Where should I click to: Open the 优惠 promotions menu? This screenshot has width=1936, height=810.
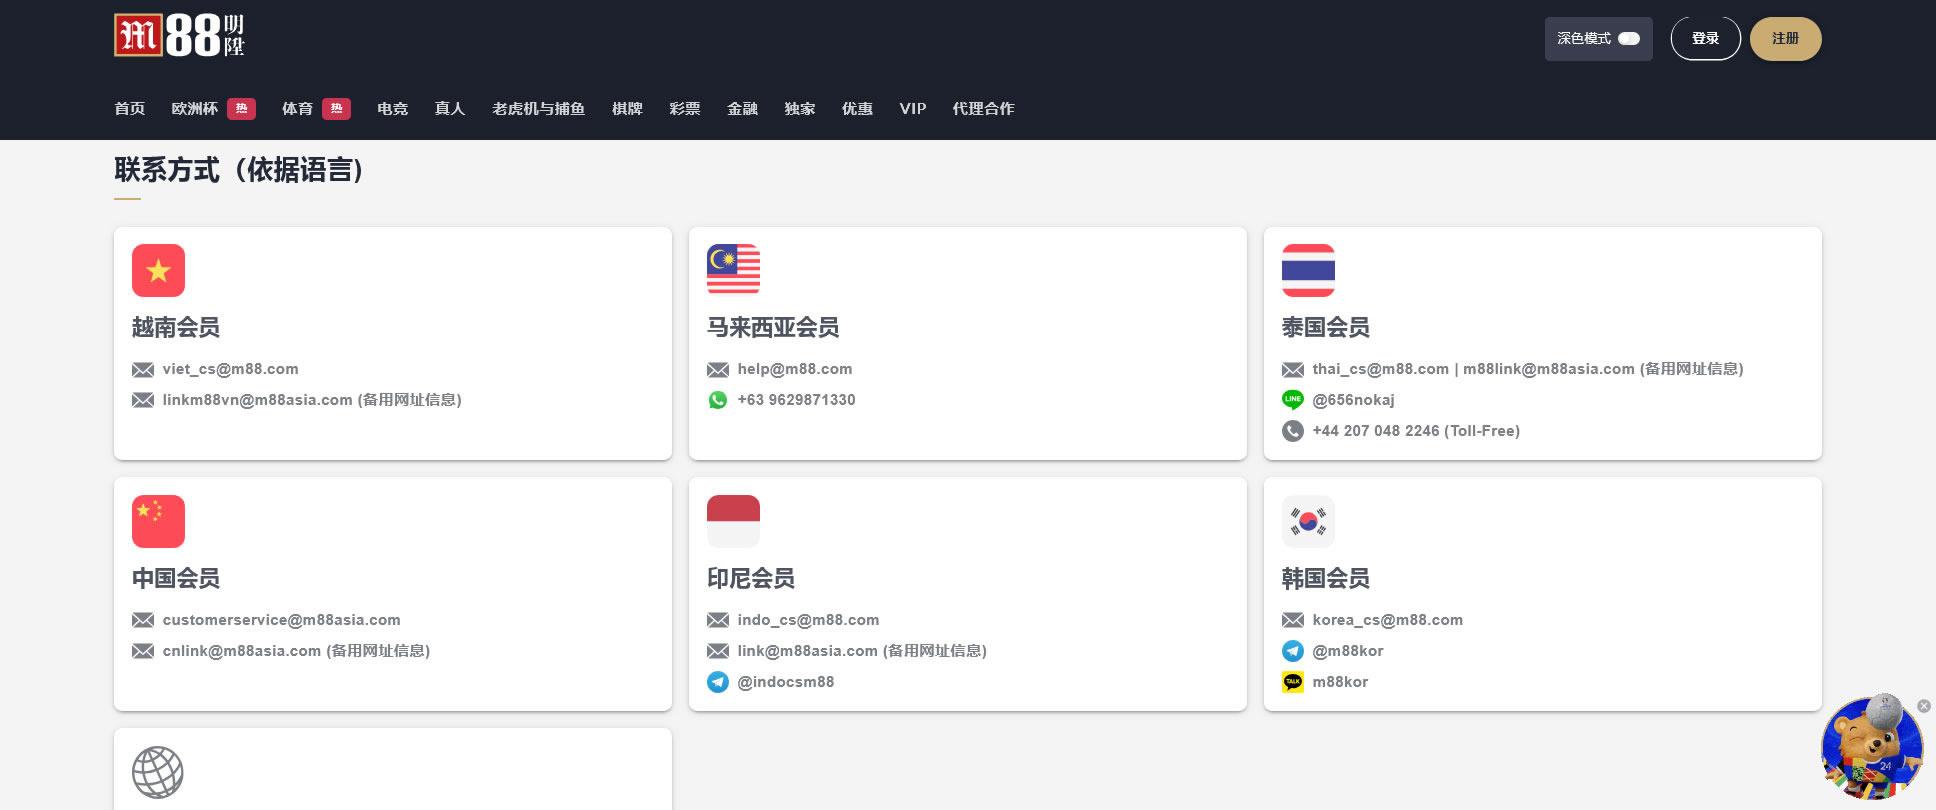tap(857, 109)
